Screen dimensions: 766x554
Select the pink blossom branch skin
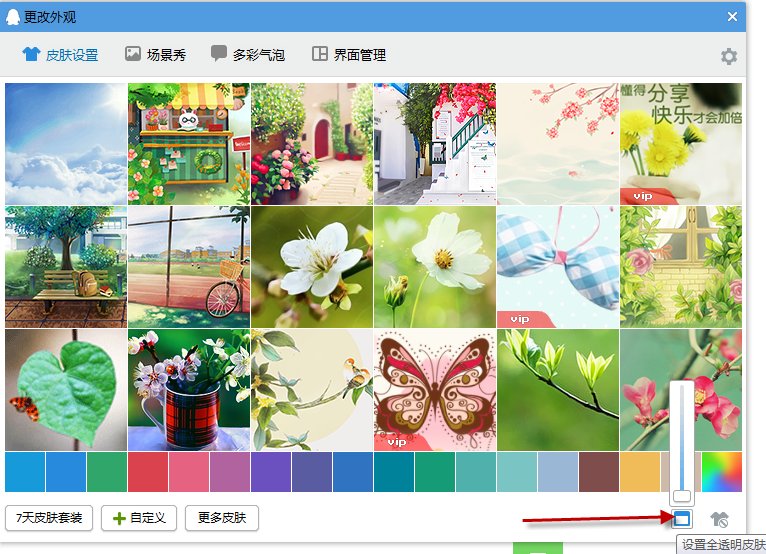click(558, 144)
